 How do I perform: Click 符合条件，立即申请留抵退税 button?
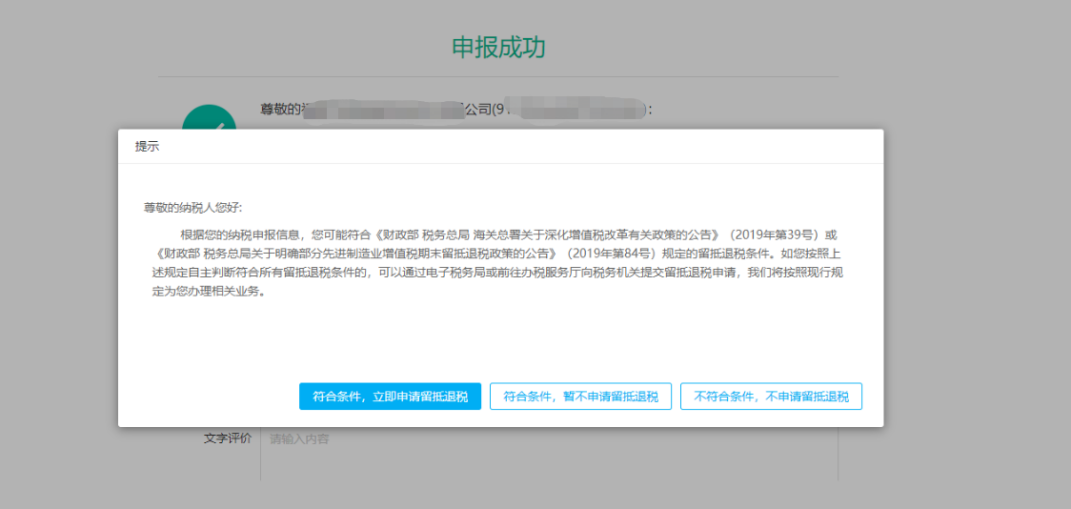click(x=390, y=396)
